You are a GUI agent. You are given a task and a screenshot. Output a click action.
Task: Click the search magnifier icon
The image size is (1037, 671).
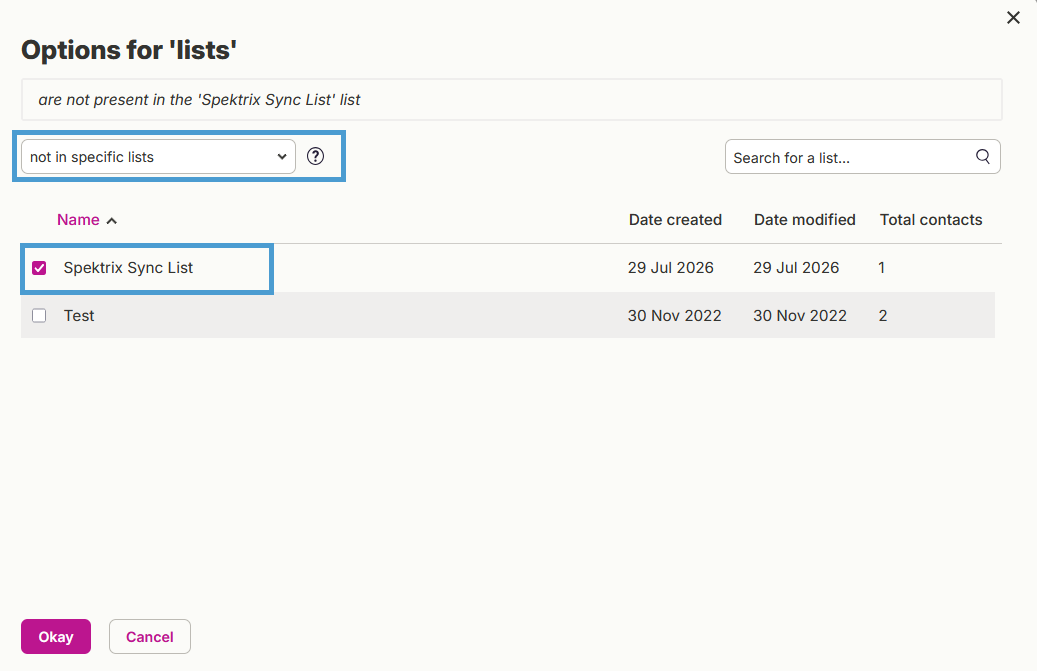click(983, 157)
